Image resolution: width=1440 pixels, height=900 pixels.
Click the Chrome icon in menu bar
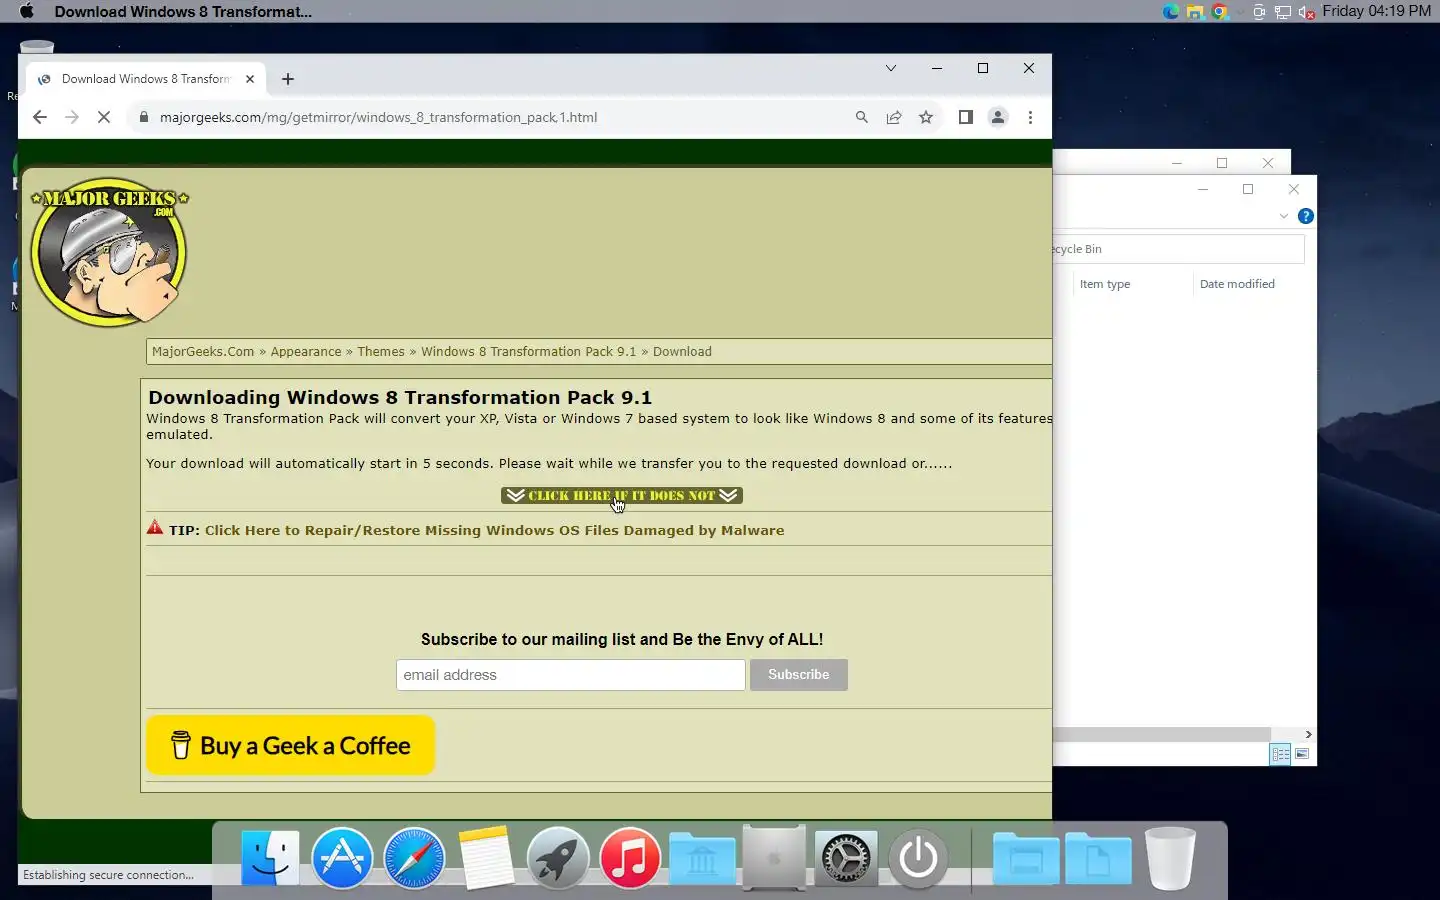click(x=1219, y=12)
